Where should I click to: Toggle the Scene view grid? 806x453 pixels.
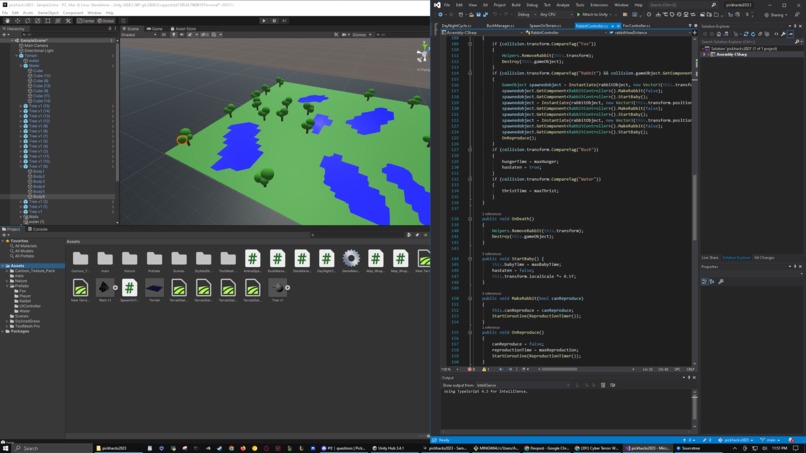(x=214, y=34)
